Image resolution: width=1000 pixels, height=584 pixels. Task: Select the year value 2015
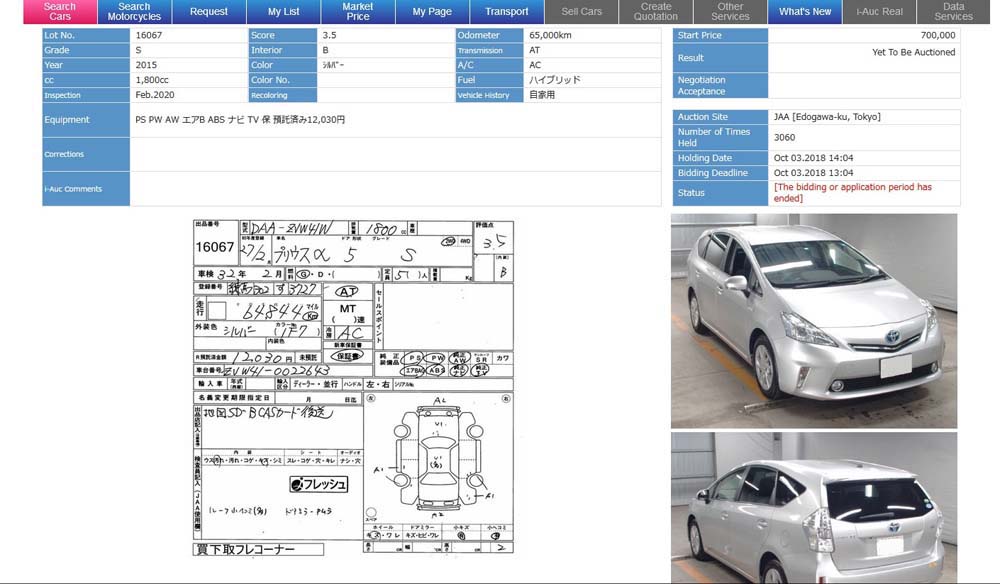tap(146, 65)
